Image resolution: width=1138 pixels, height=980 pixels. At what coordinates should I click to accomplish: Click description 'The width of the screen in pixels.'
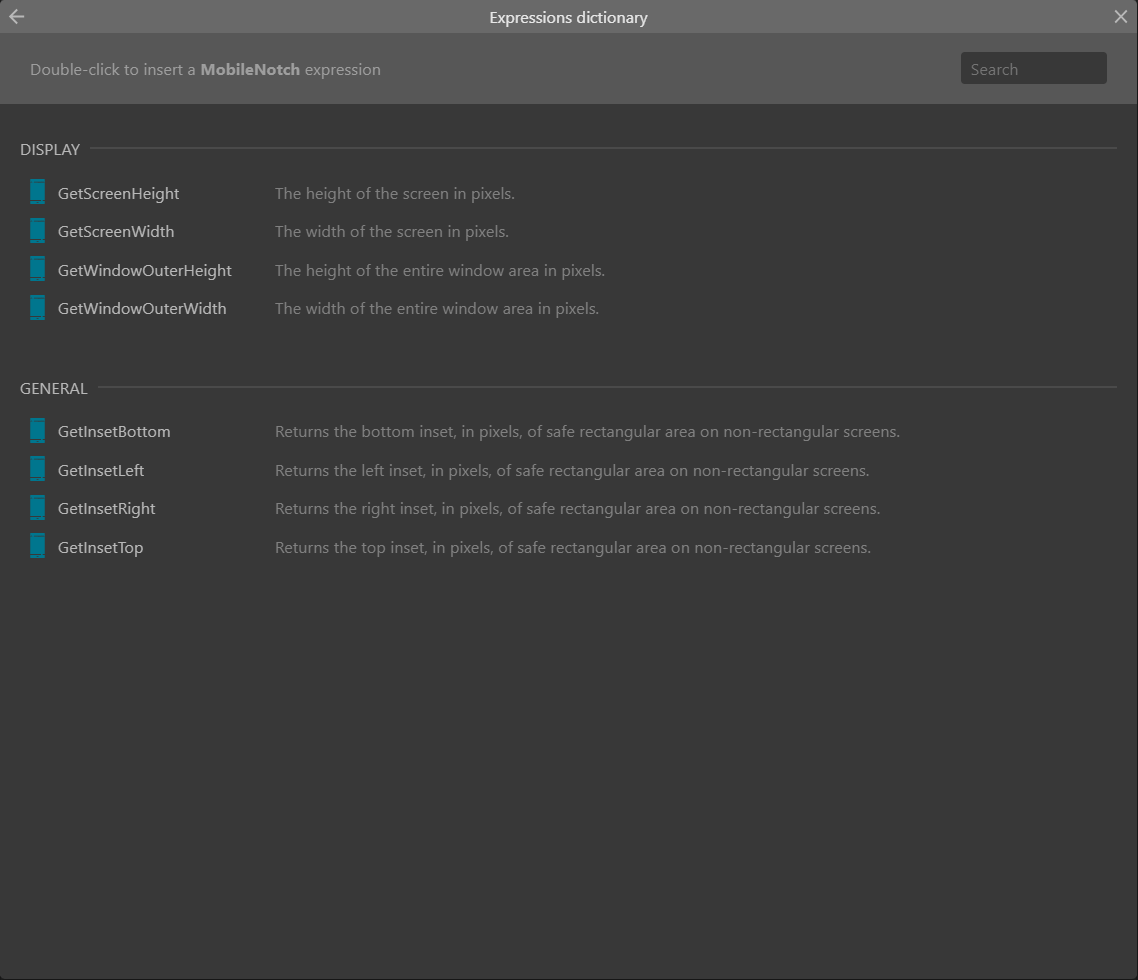click(392, 232)
